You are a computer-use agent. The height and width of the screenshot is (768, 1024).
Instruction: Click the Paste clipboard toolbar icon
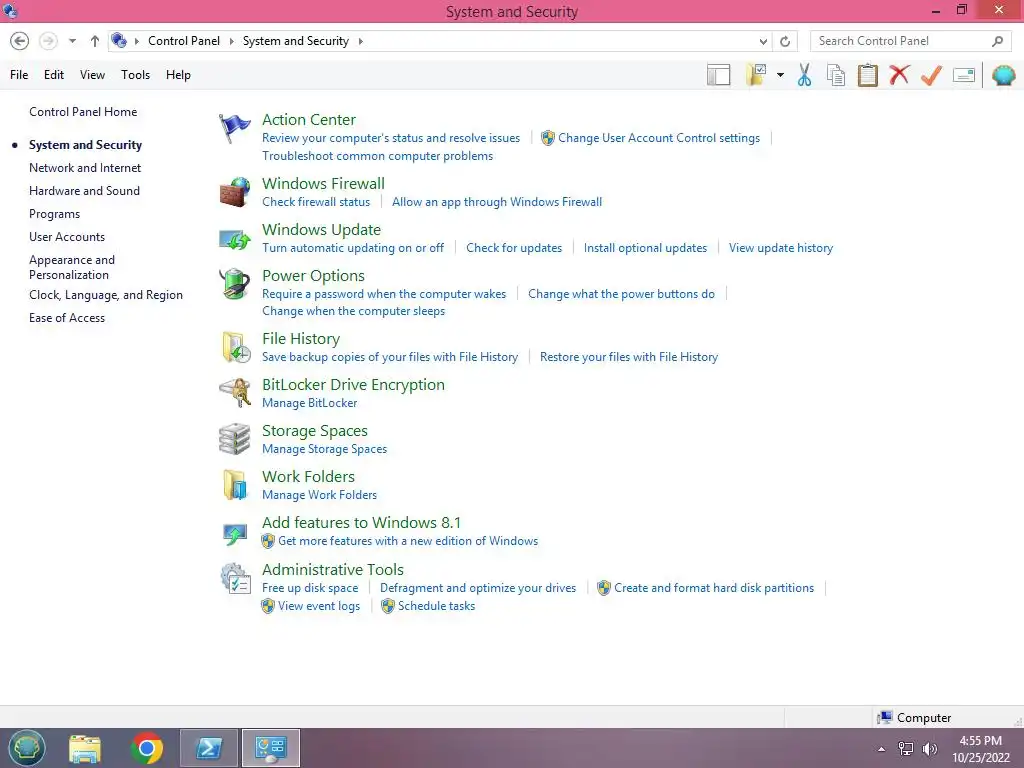click(x=867, y=75)
